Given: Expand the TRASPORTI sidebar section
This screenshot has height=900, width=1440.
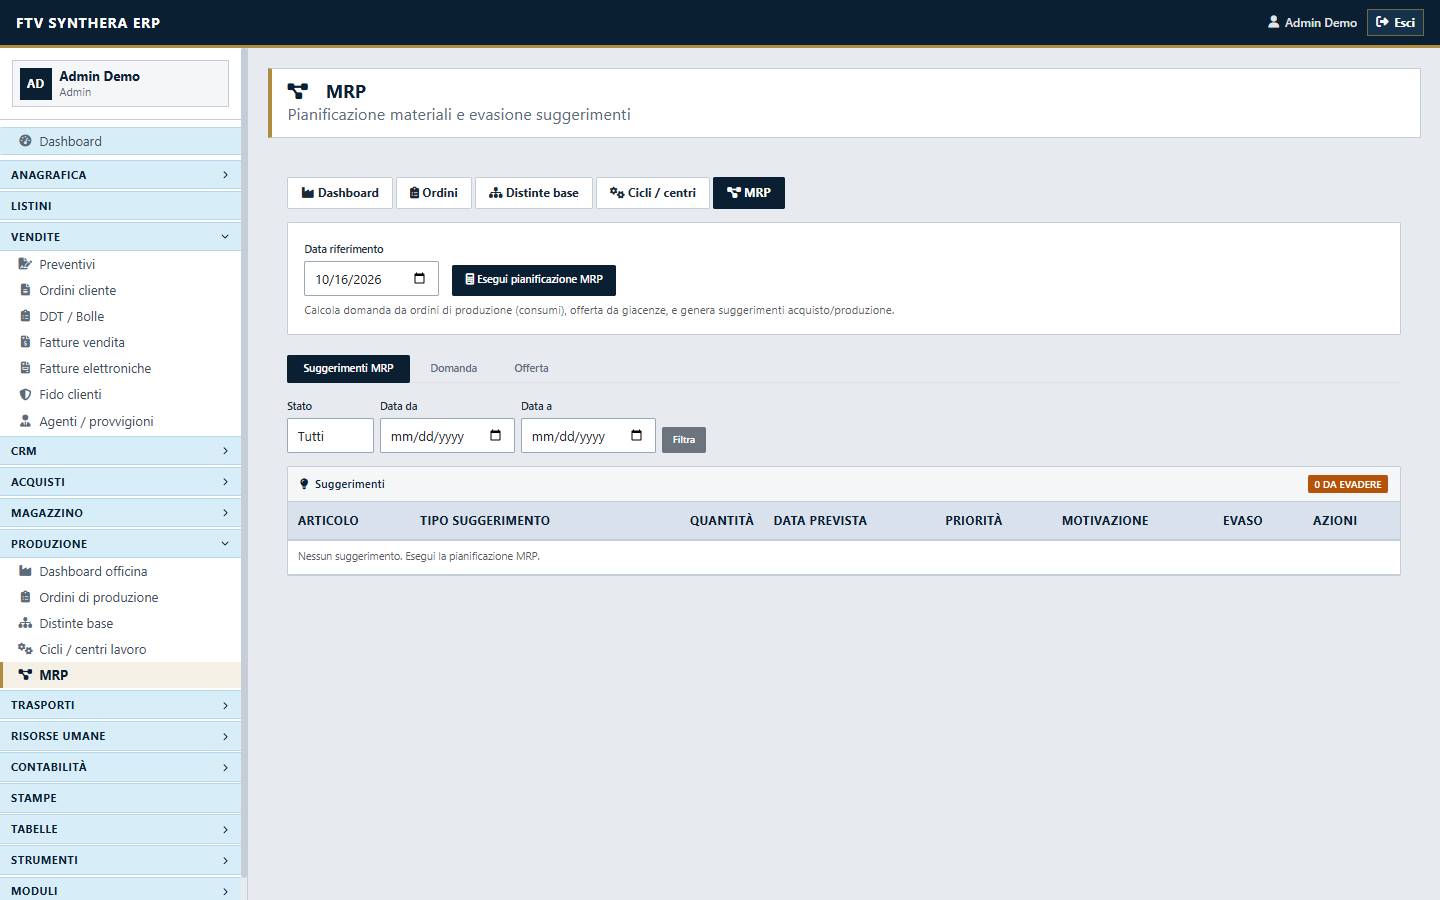Looking at the screenshot, I should 120,705.
